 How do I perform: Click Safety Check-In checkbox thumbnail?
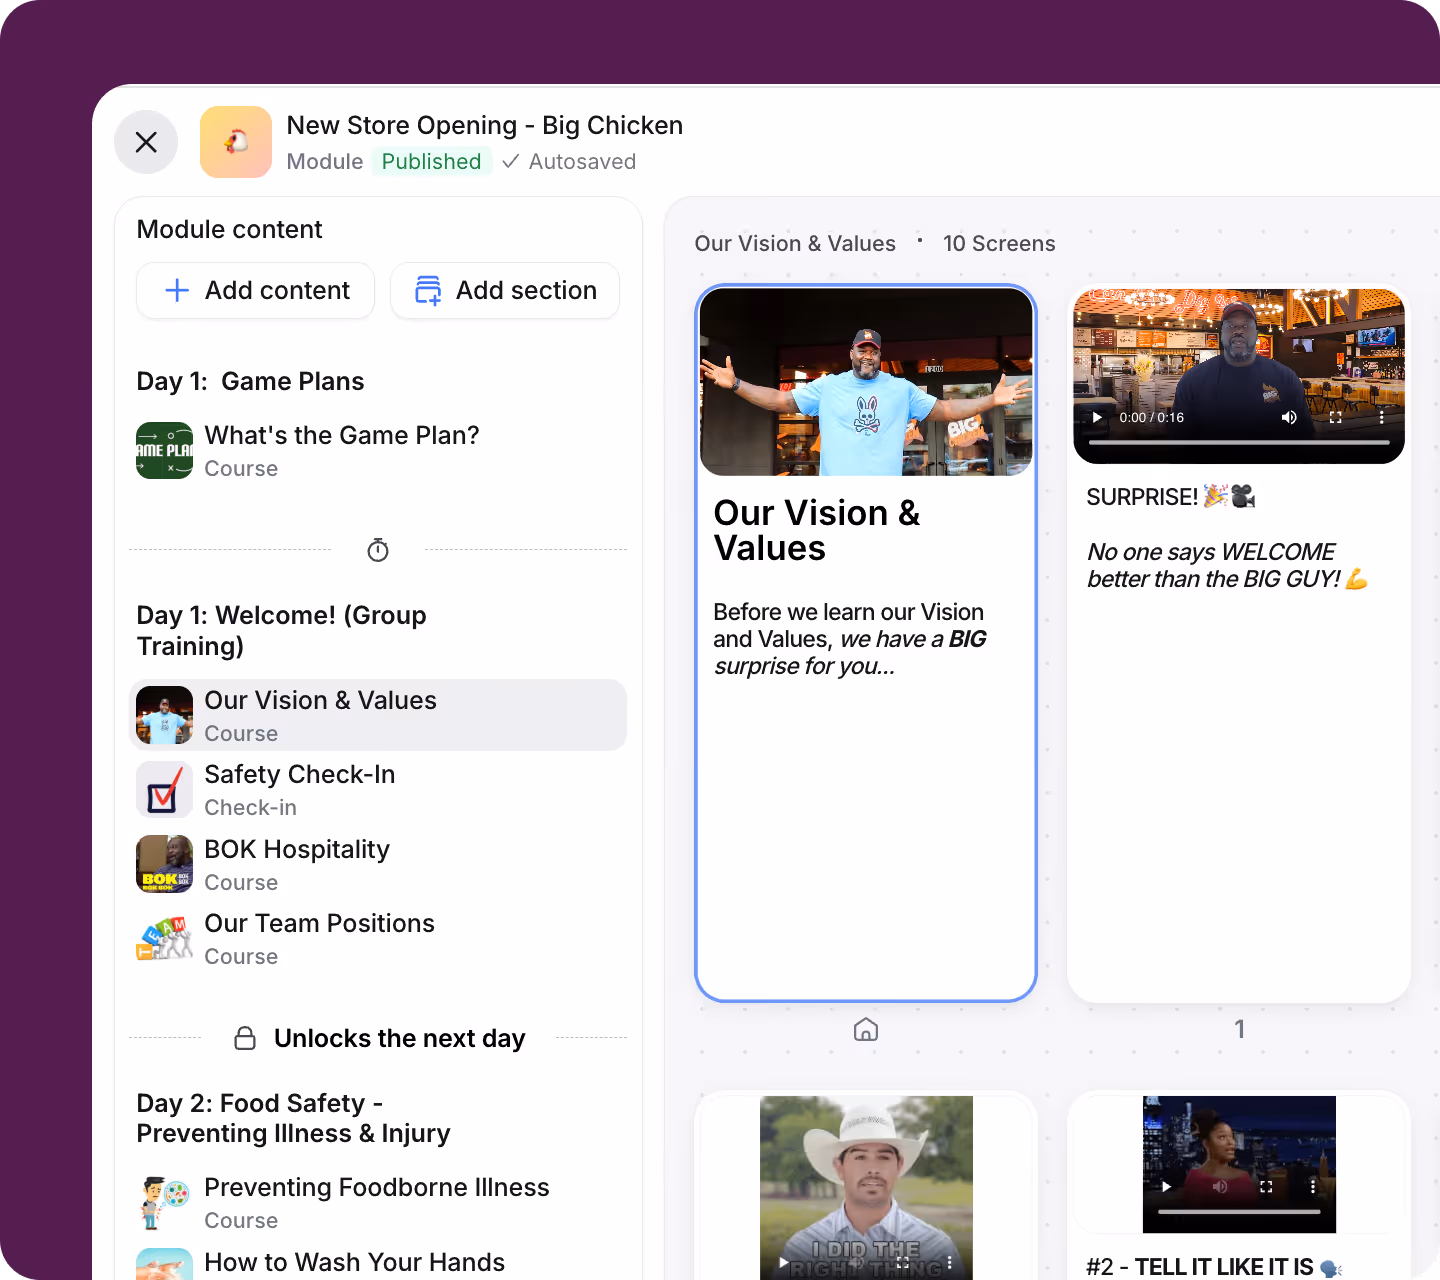coord(164,790)
